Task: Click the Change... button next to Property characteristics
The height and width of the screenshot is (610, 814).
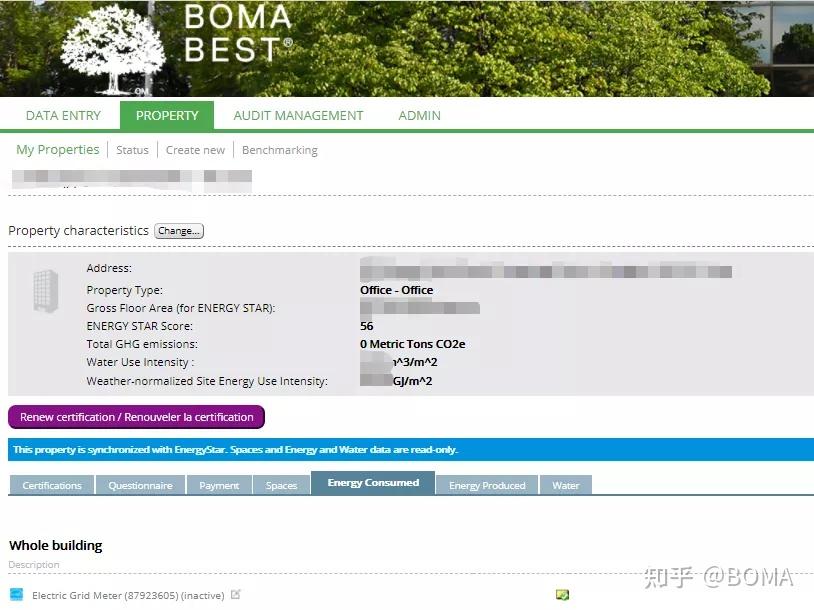Action: pyautogui.click(x=178, y=231)
